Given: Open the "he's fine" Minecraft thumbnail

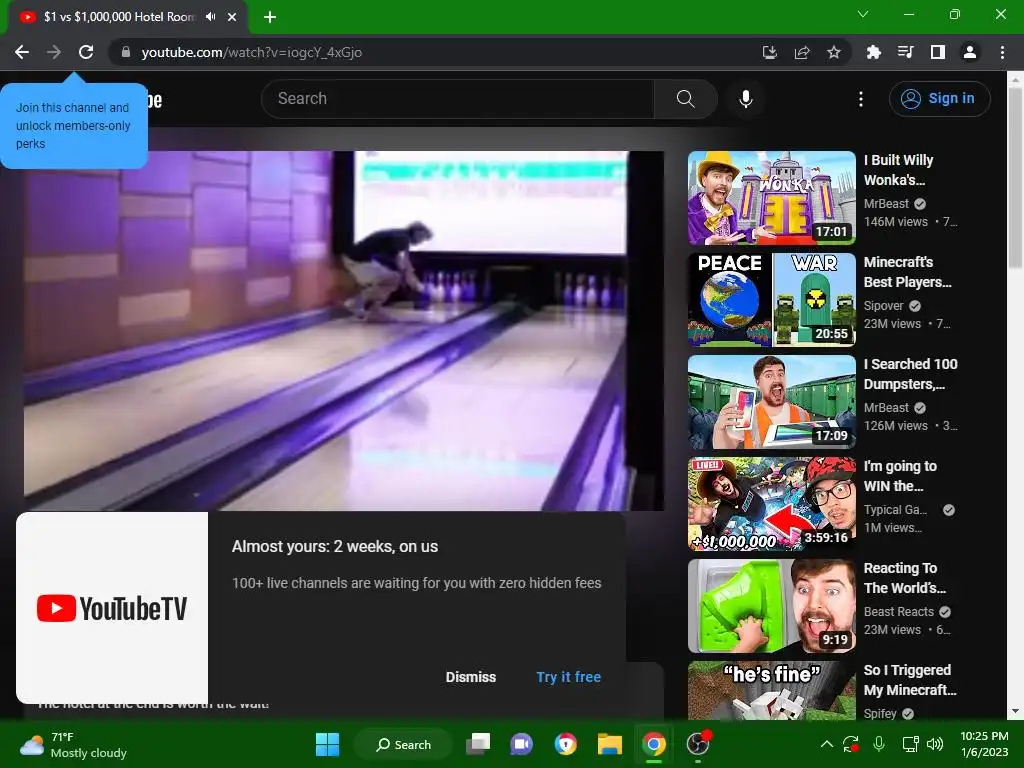Looking at the screenshot, I should click(x=771, y=690).
